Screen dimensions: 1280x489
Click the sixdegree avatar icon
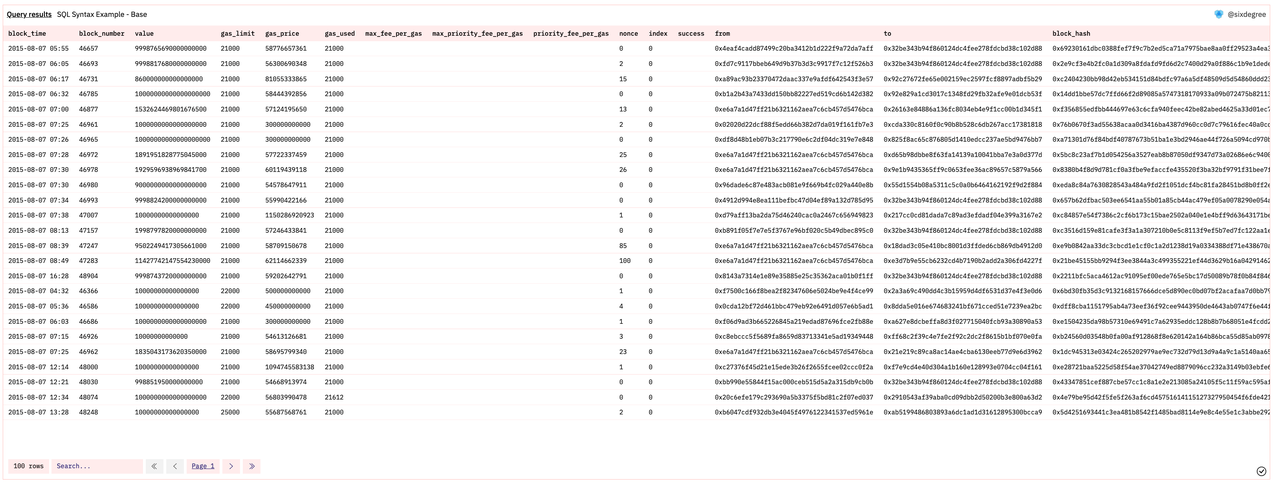coord(1219,15)
